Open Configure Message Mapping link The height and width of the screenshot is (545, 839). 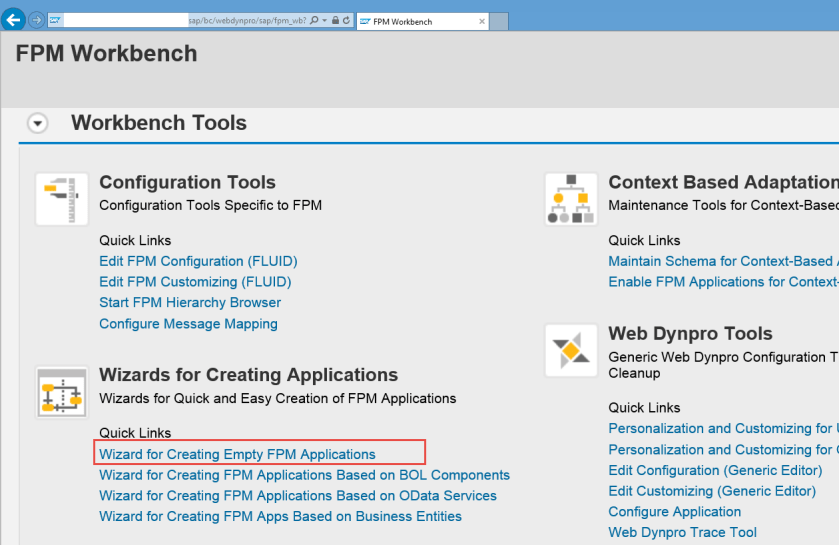click(188, 324)
